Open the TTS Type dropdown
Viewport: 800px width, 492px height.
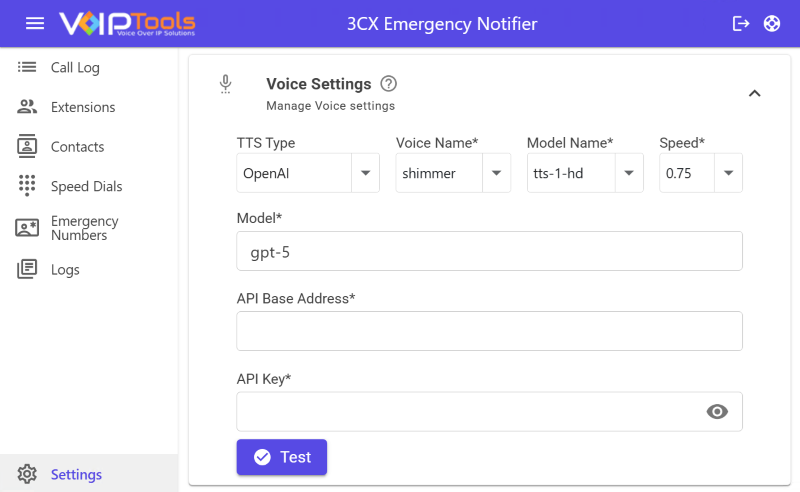pyautogui.click(x=365, y=173)
